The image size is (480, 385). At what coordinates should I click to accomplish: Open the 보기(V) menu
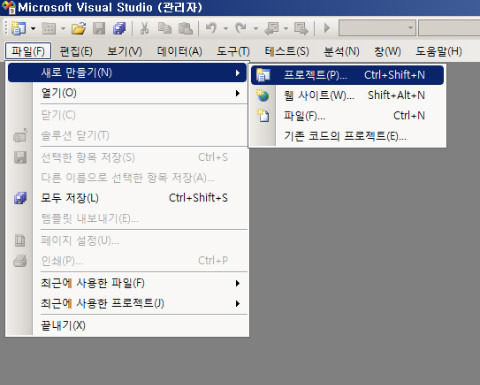125,51
